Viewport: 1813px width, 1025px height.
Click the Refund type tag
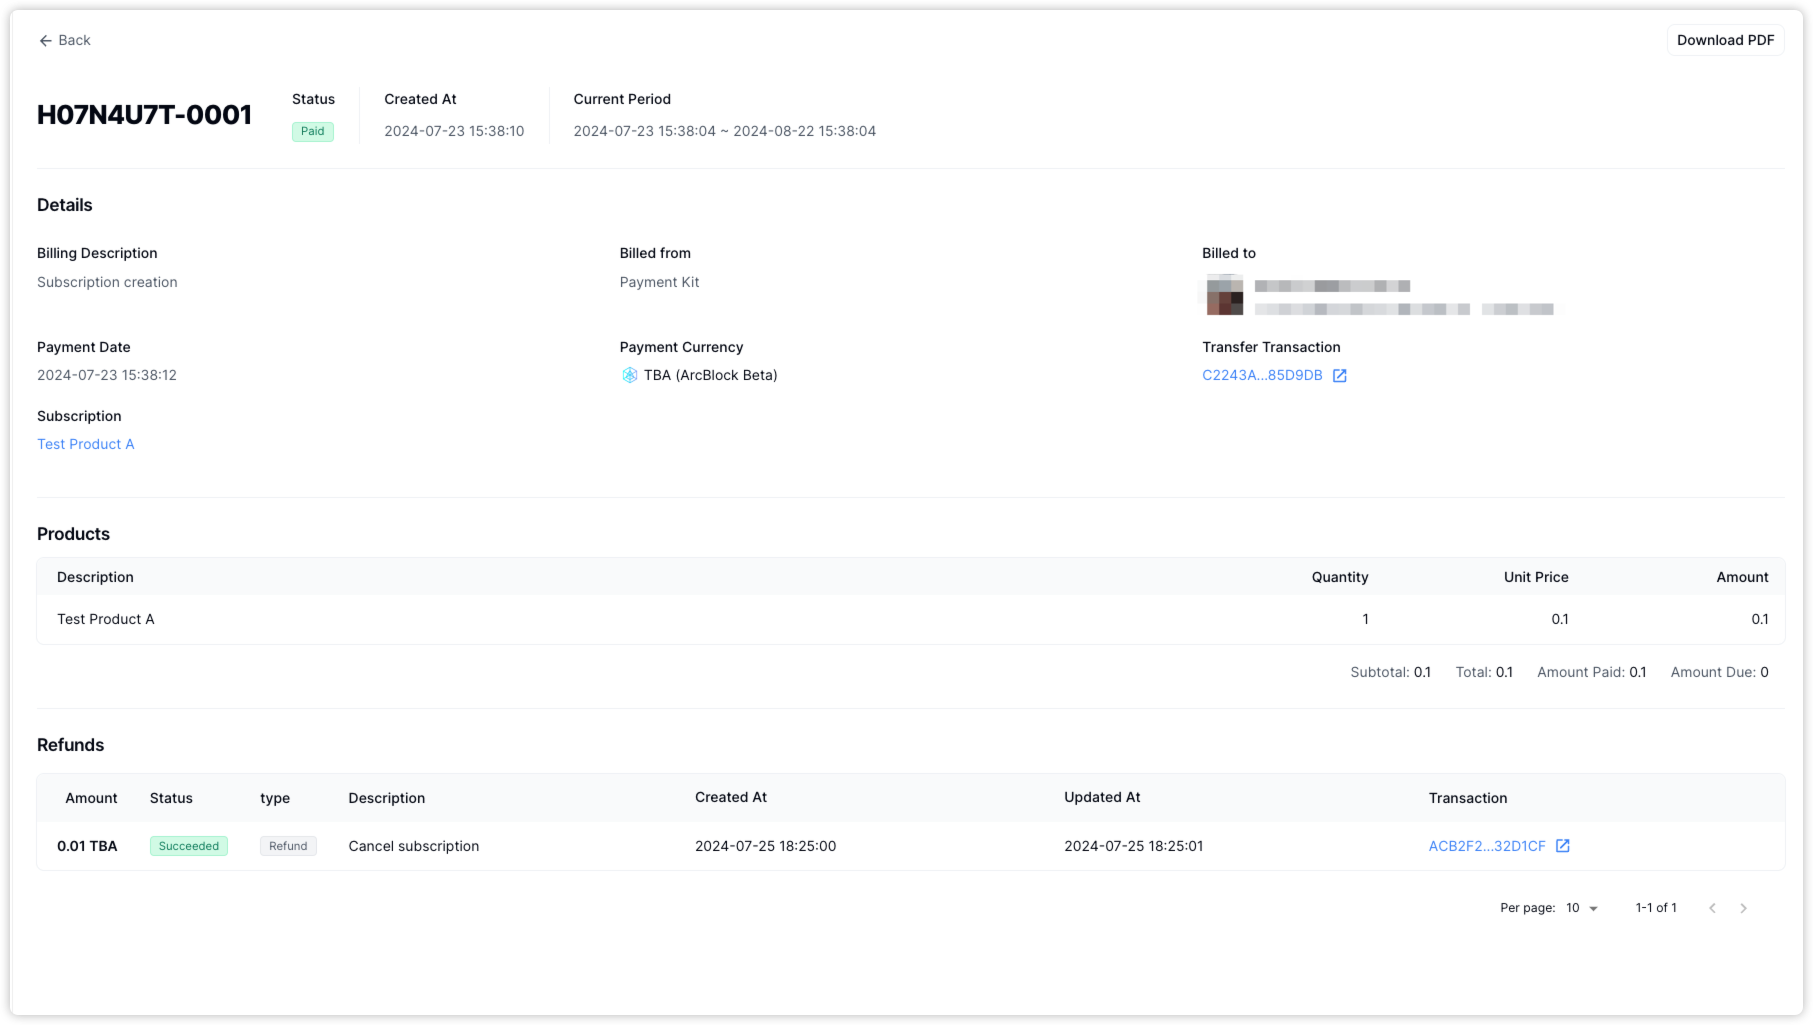point(288,846)
